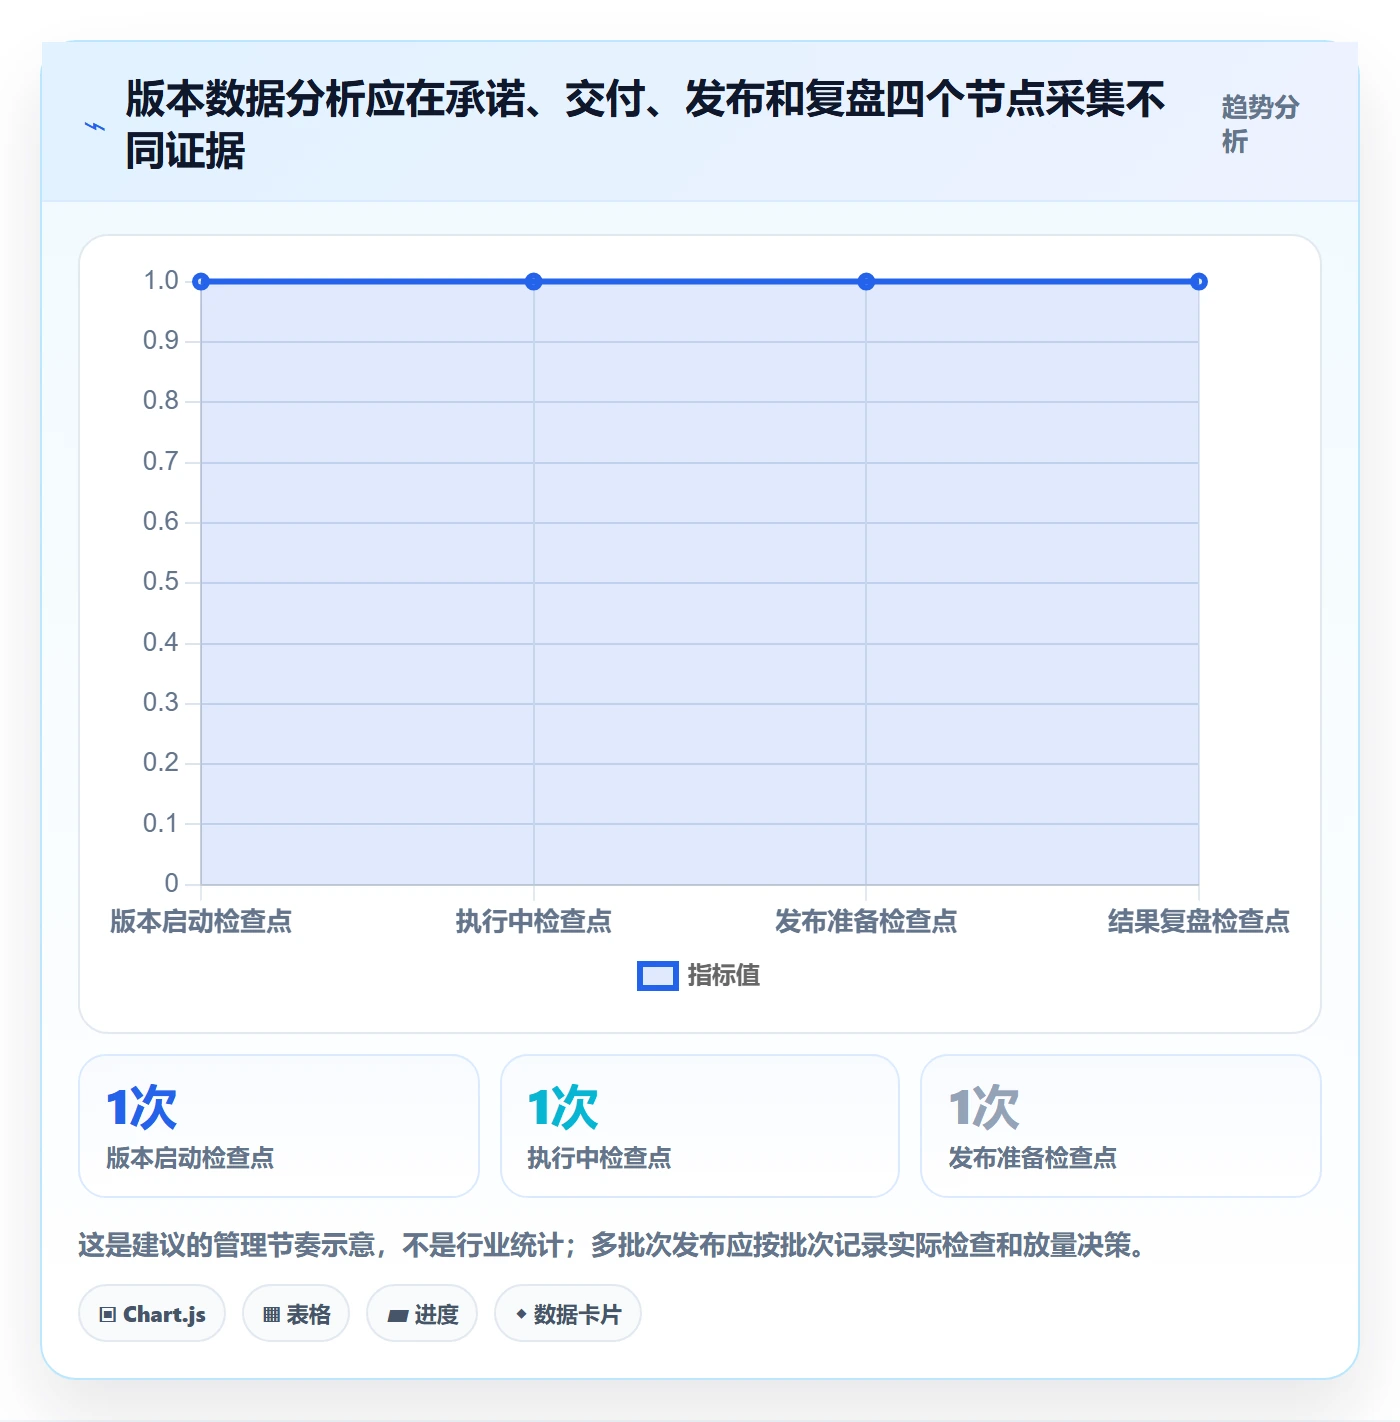Click the 版本启动检查点 x-axis label

pos(201,921)
